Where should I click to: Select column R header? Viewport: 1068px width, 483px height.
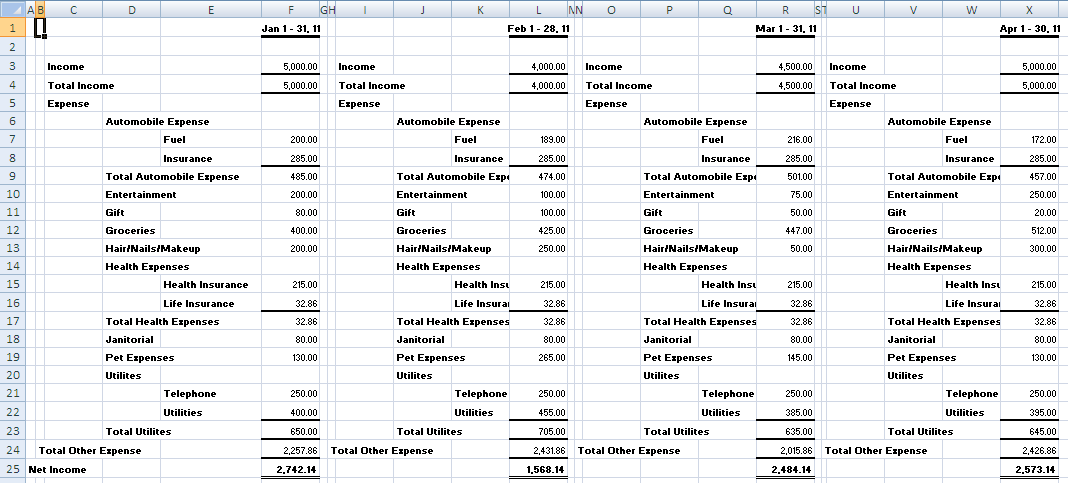point(786,9)
